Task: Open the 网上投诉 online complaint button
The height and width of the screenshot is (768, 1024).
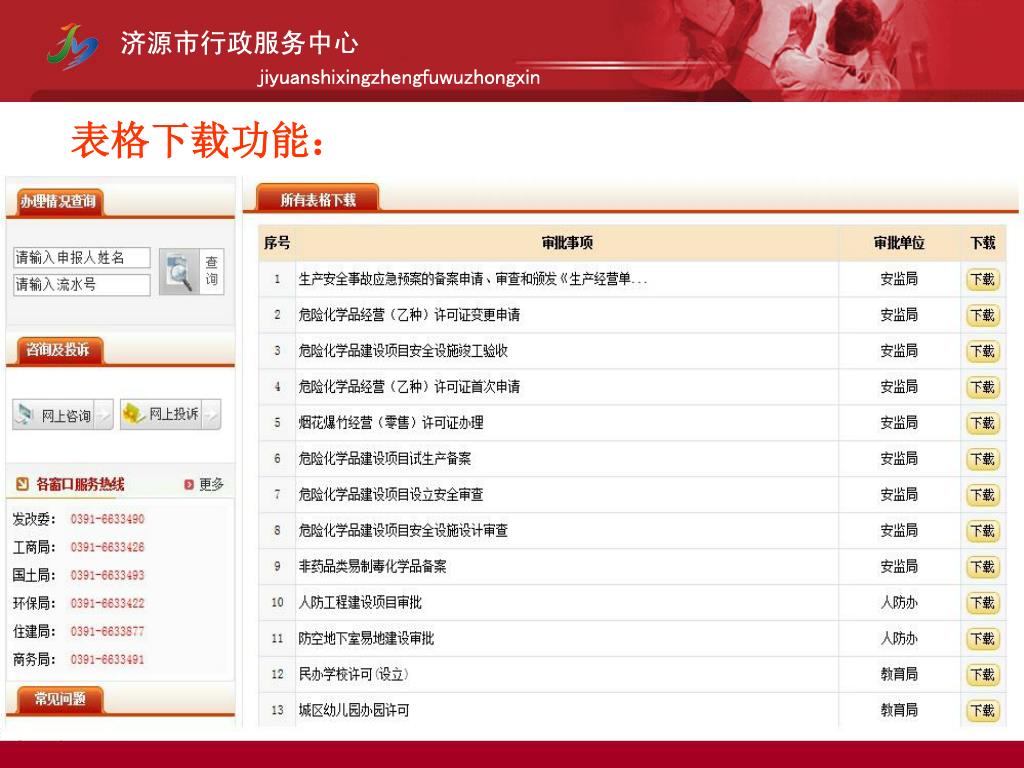Action: click(x=170, y=414)
